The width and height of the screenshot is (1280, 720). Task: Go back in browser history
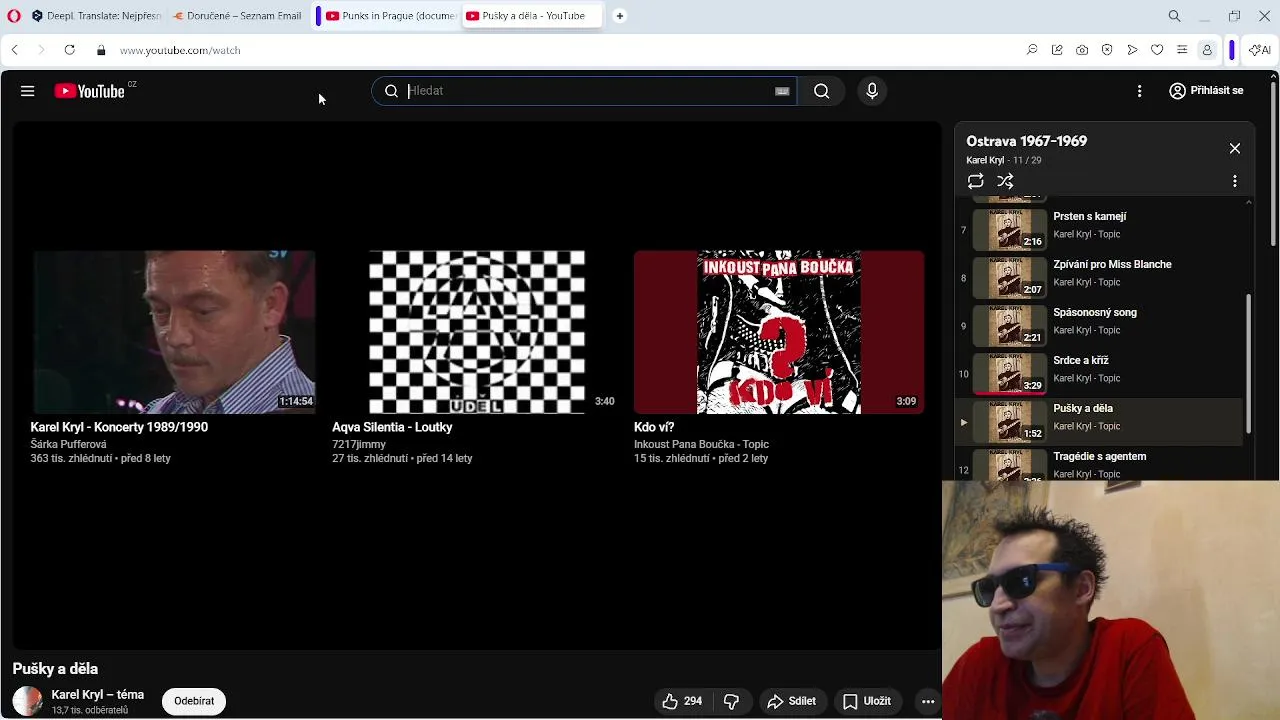pyautogui.click(x=14, y=50)
